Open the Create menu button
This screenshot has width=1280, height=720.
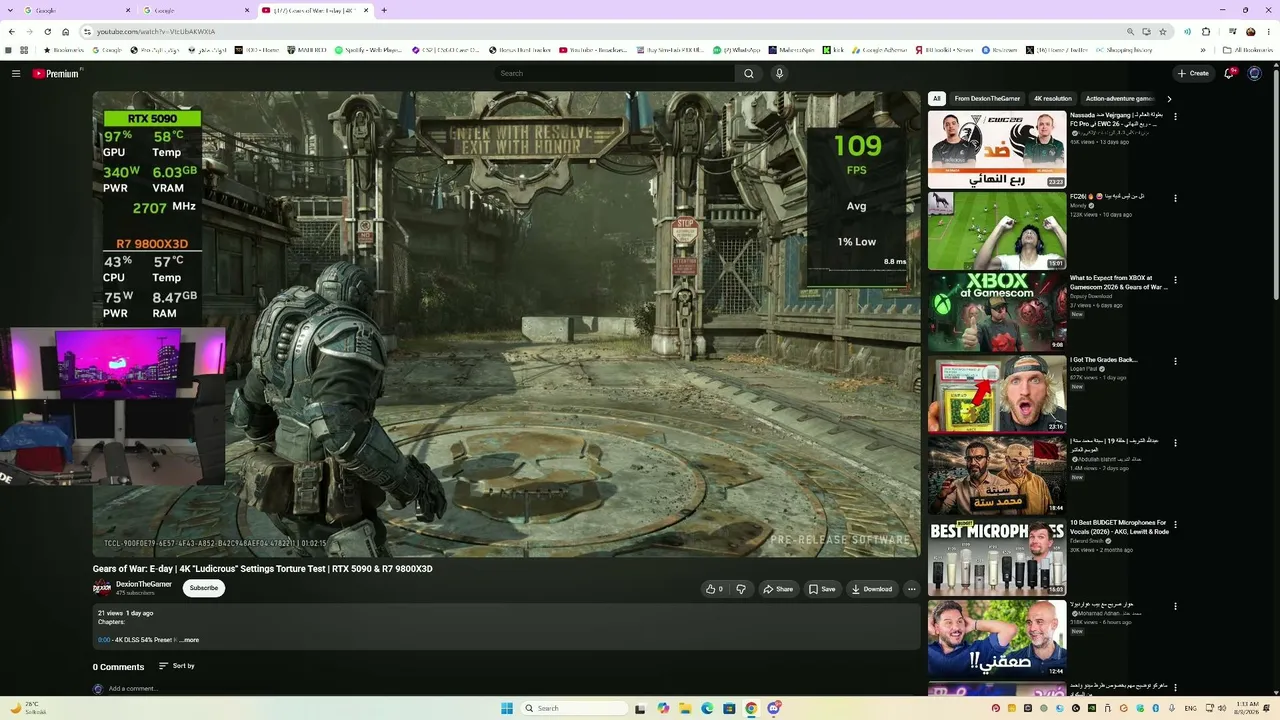coord(1193,73)
